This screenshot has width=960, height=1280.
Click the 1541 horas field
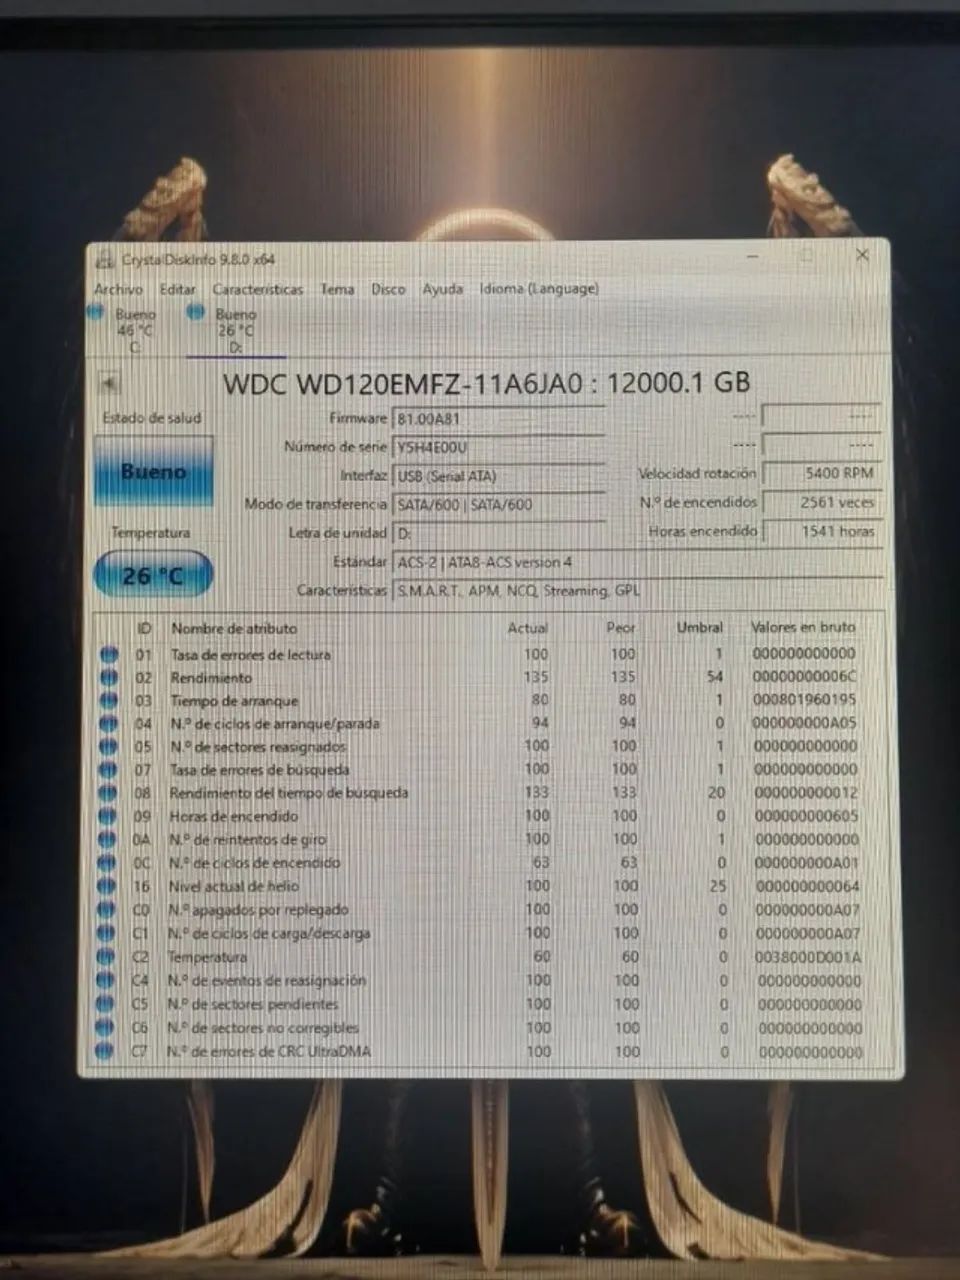tap(821, 531)
